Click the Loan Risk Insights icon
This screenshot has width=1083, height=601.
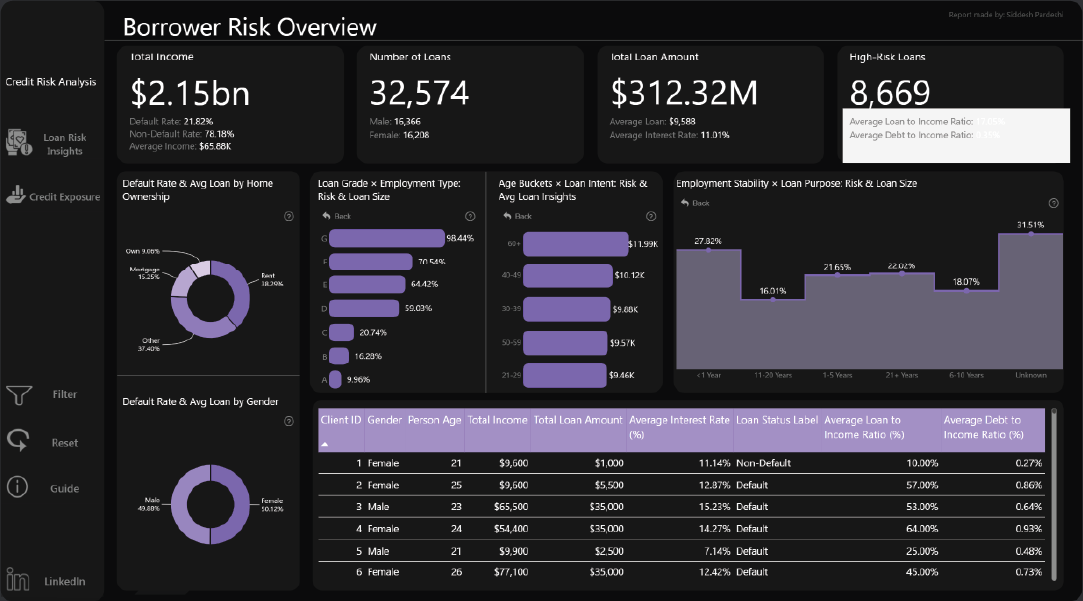17,143
